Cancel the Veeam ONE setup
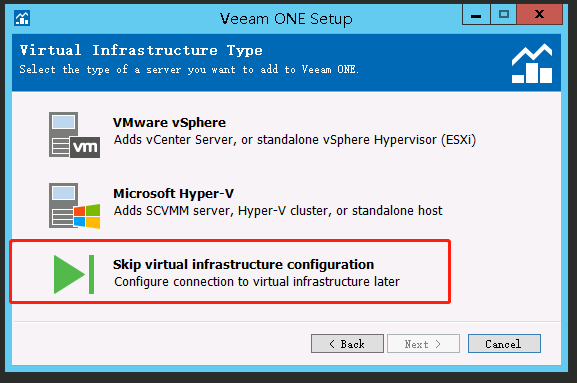 (x=504, y=344)
